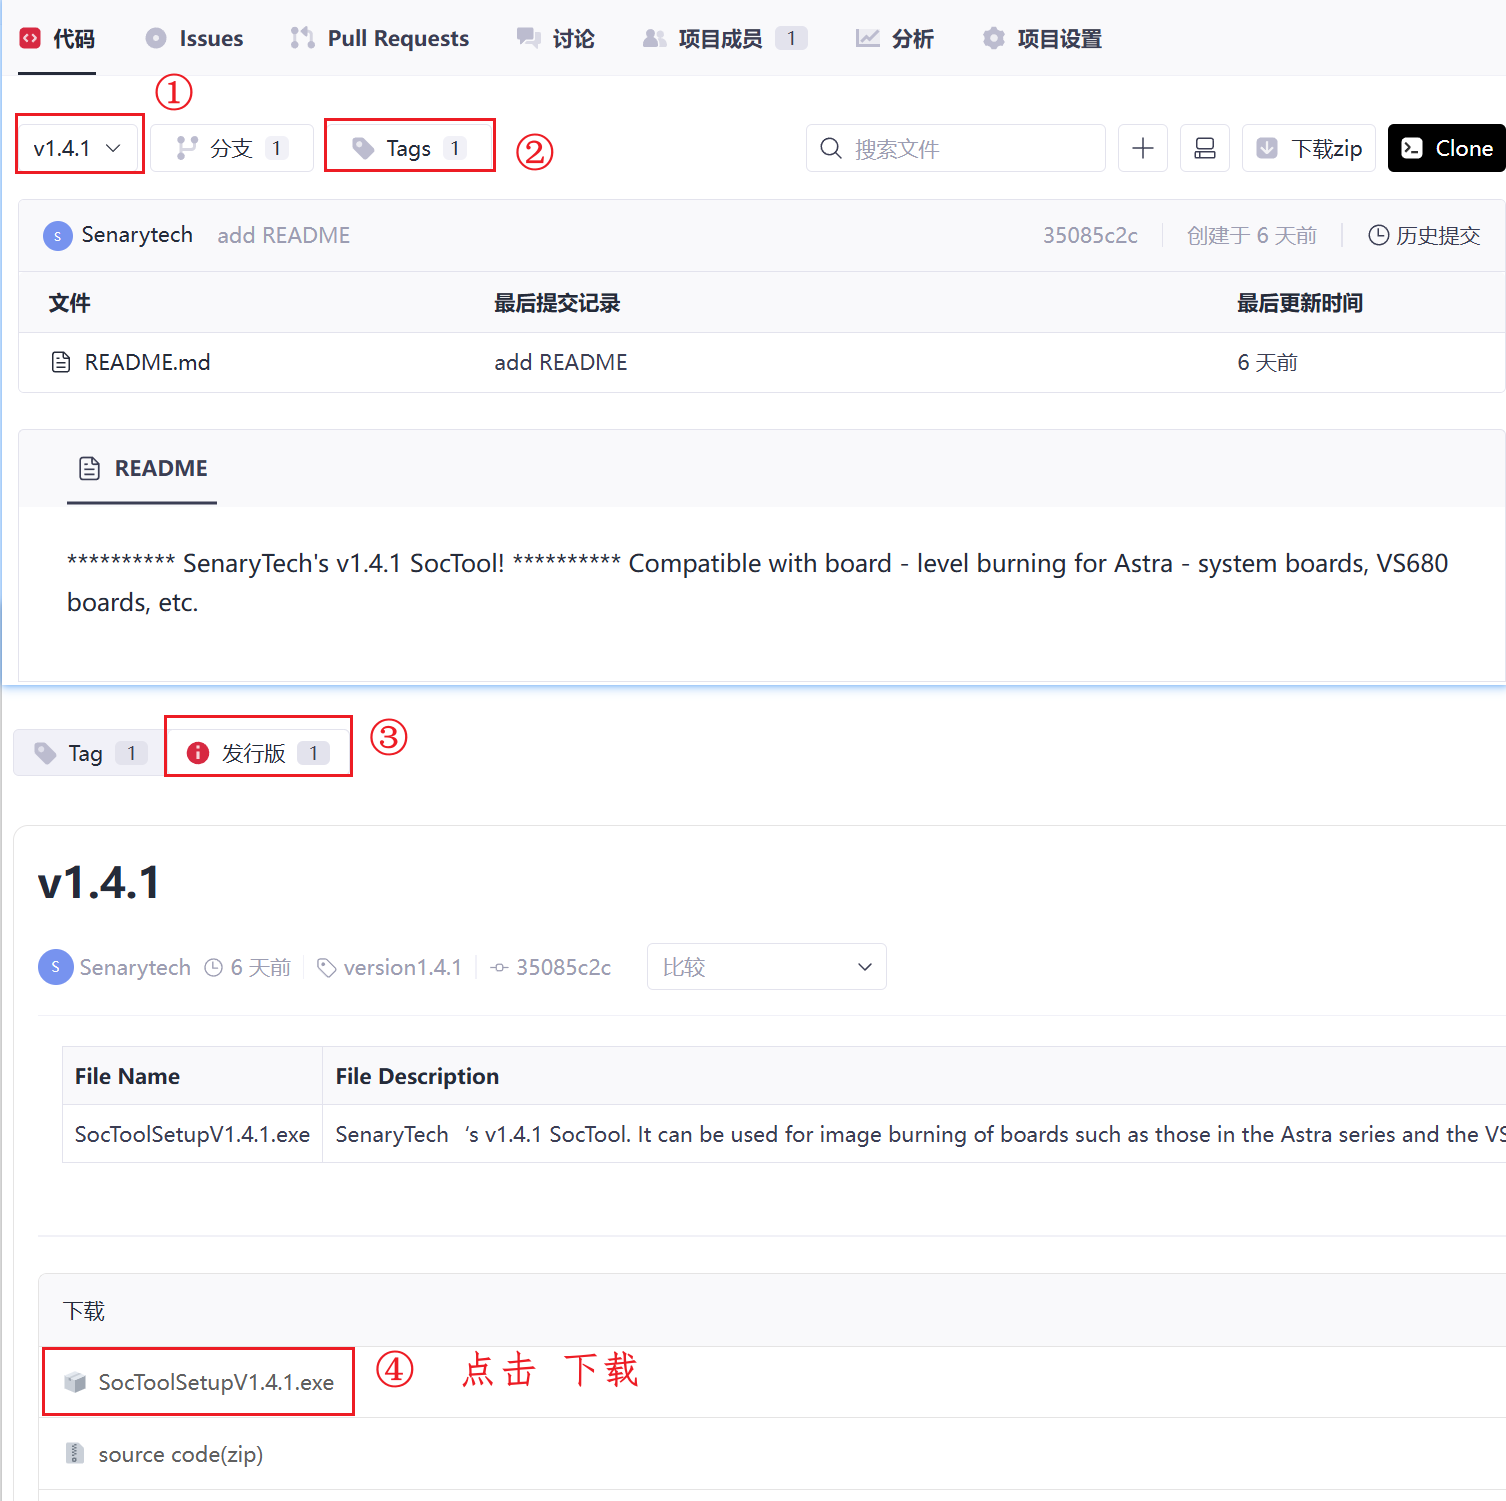Switch to the Tag tab
The width and height of the screenshot is (1506, 1501).
tap(89, 753)
